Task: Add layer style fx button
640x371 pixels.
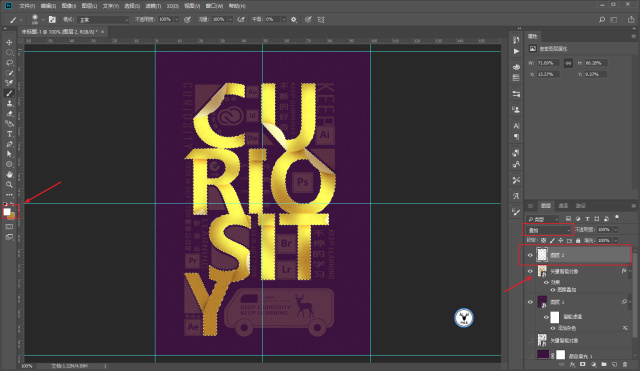Action: tap(572, 364)
